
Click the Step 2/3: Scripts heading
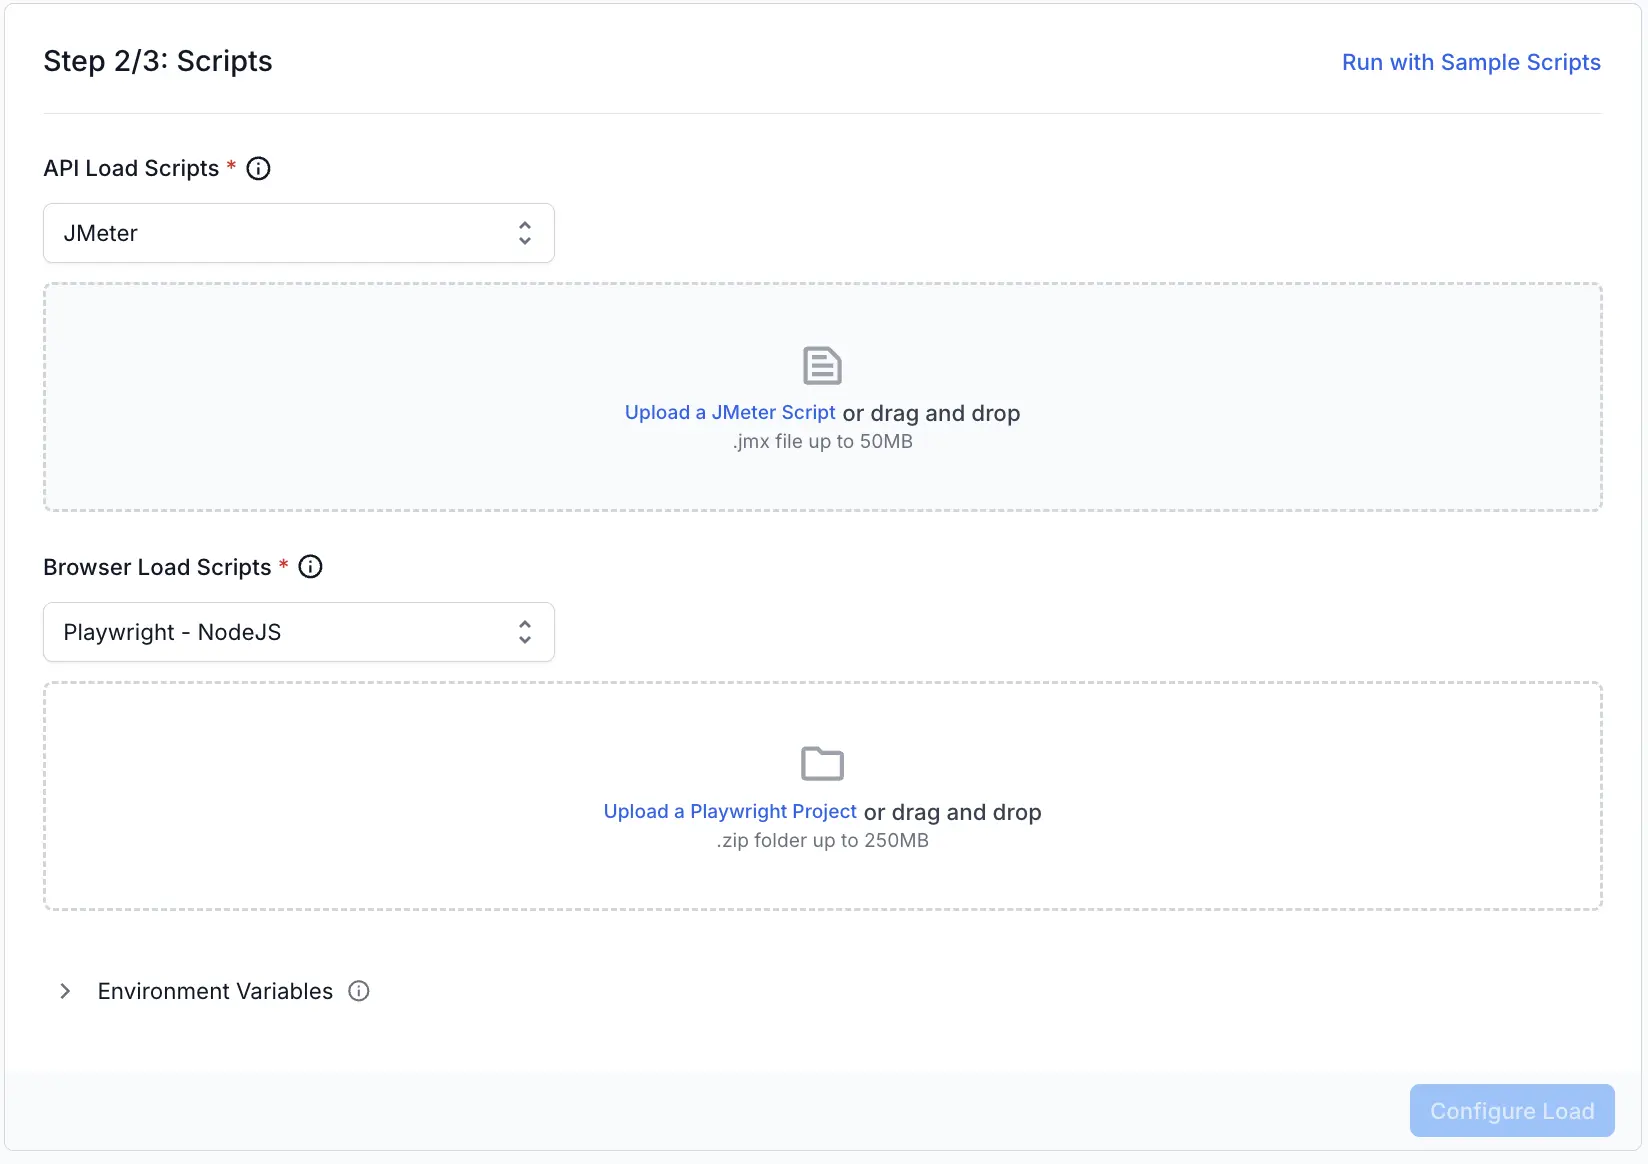click(157, 61)
